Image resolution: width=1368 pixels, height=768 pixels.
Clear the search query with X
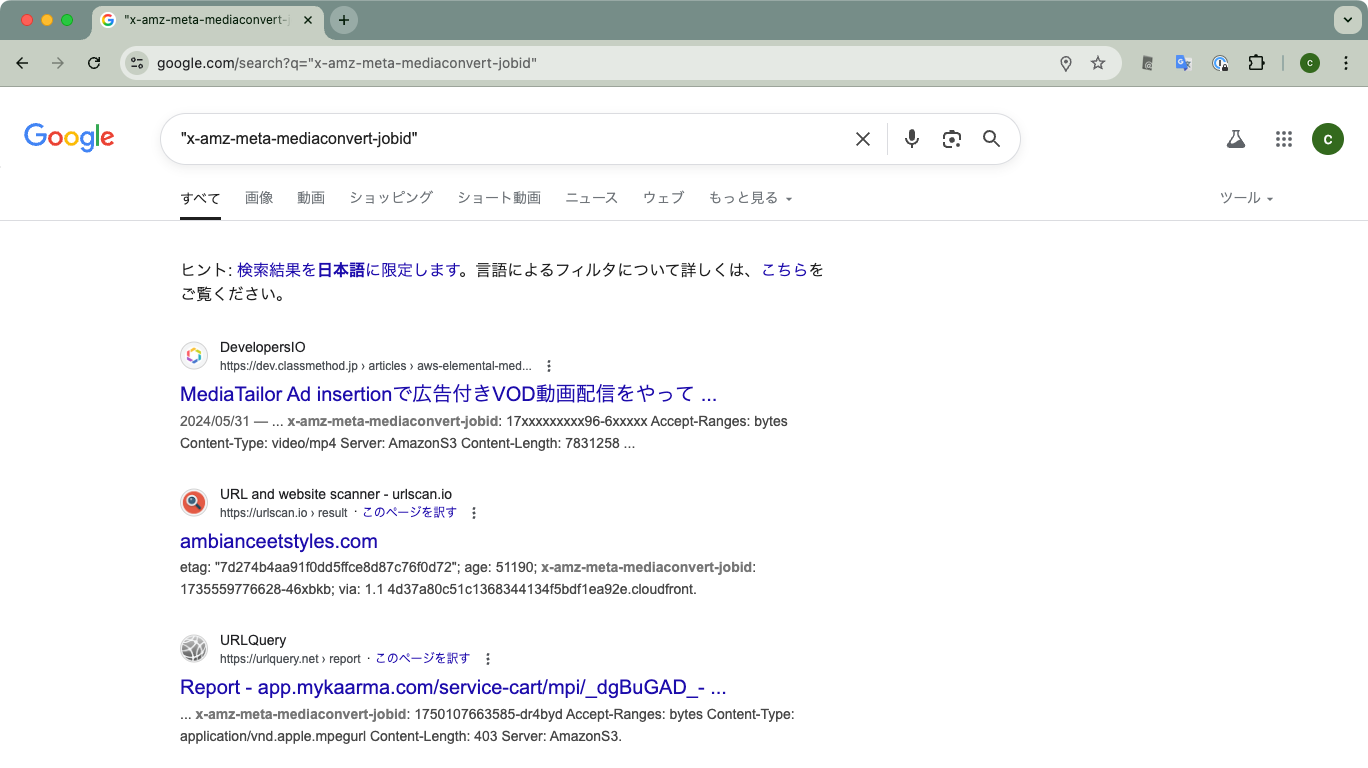[863, 139]
